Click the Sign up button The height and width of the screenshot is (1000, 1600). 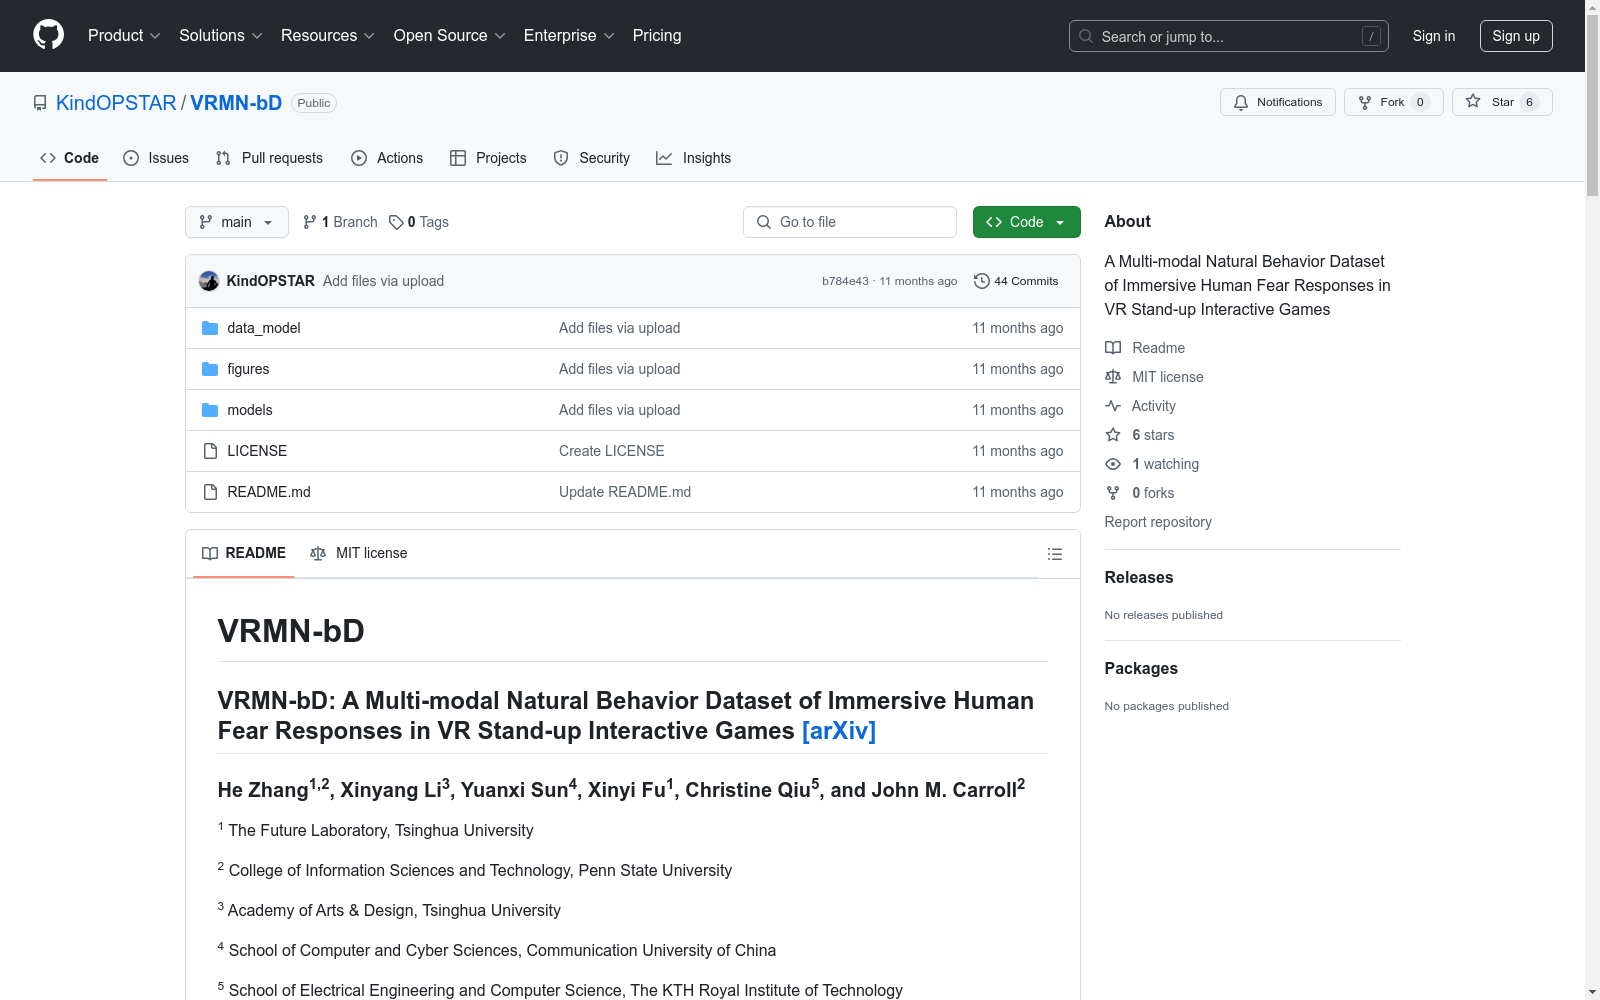click(1516, 36)
